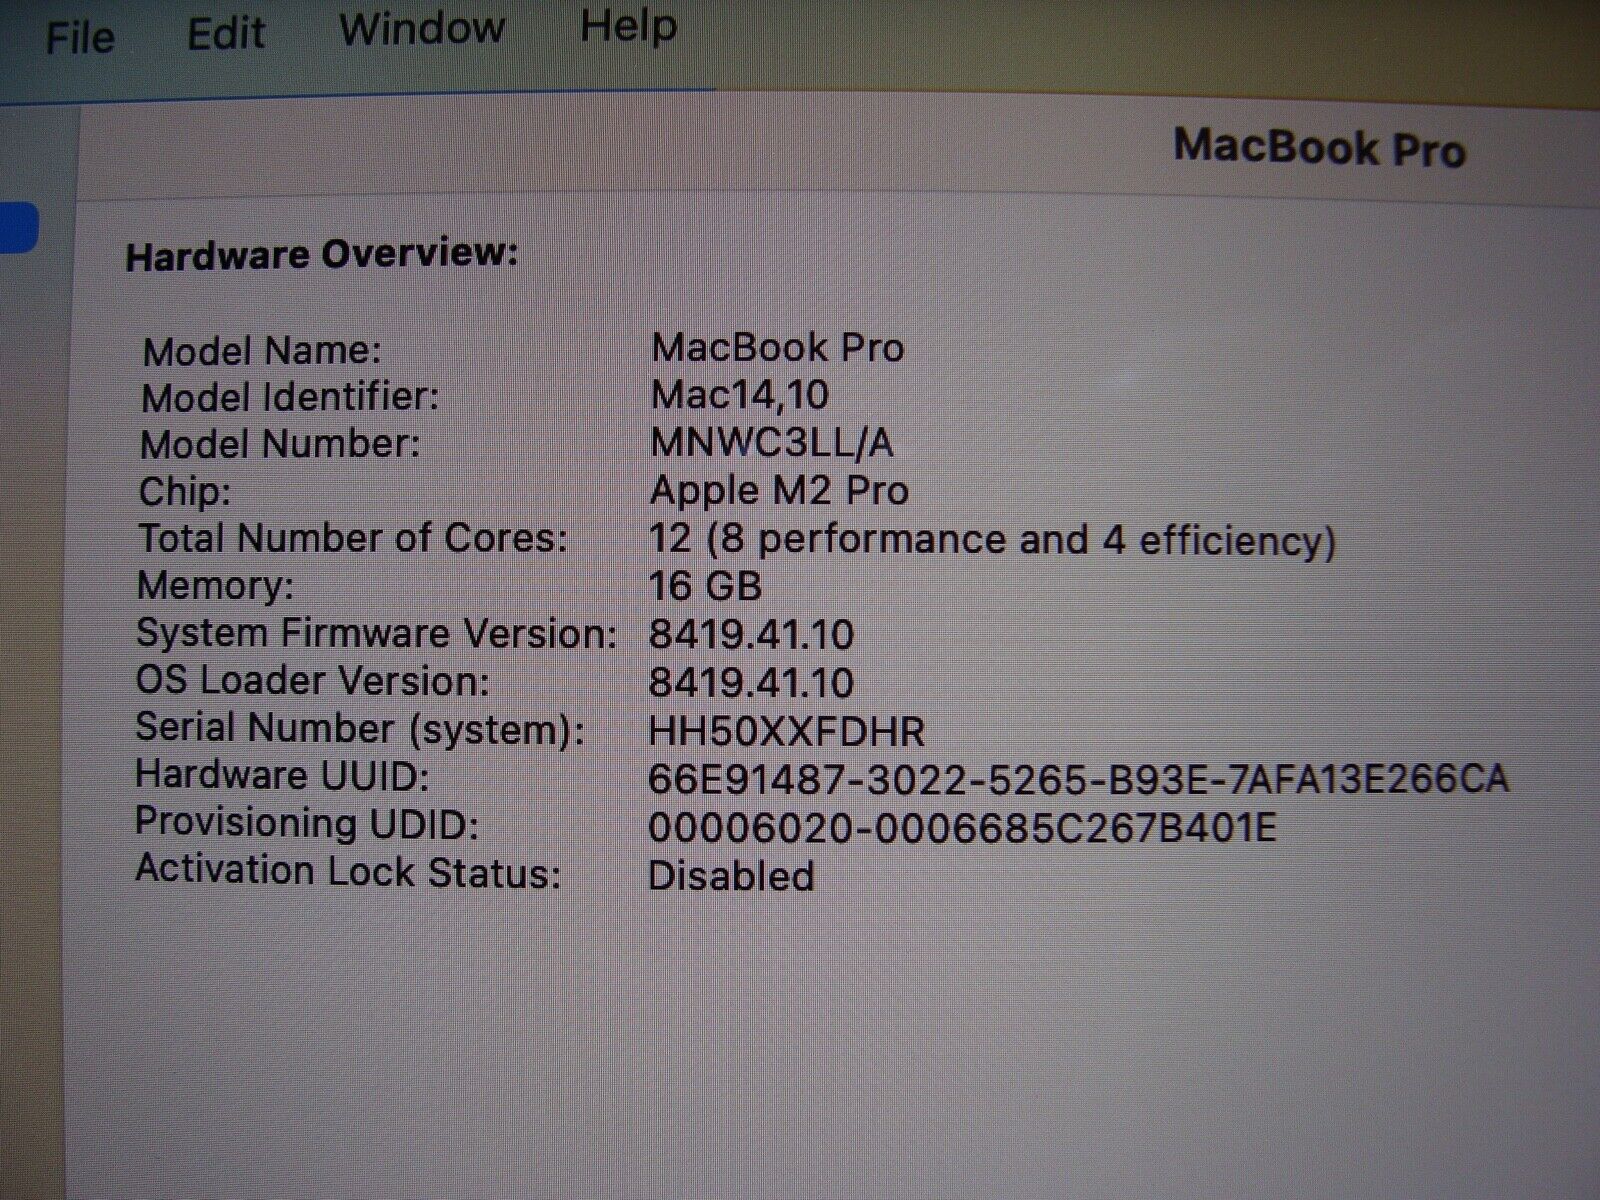Click the MacBook Pro window title
Screen dimensions: 1600x1200
pyautogui.click(x=1319, y=148)
